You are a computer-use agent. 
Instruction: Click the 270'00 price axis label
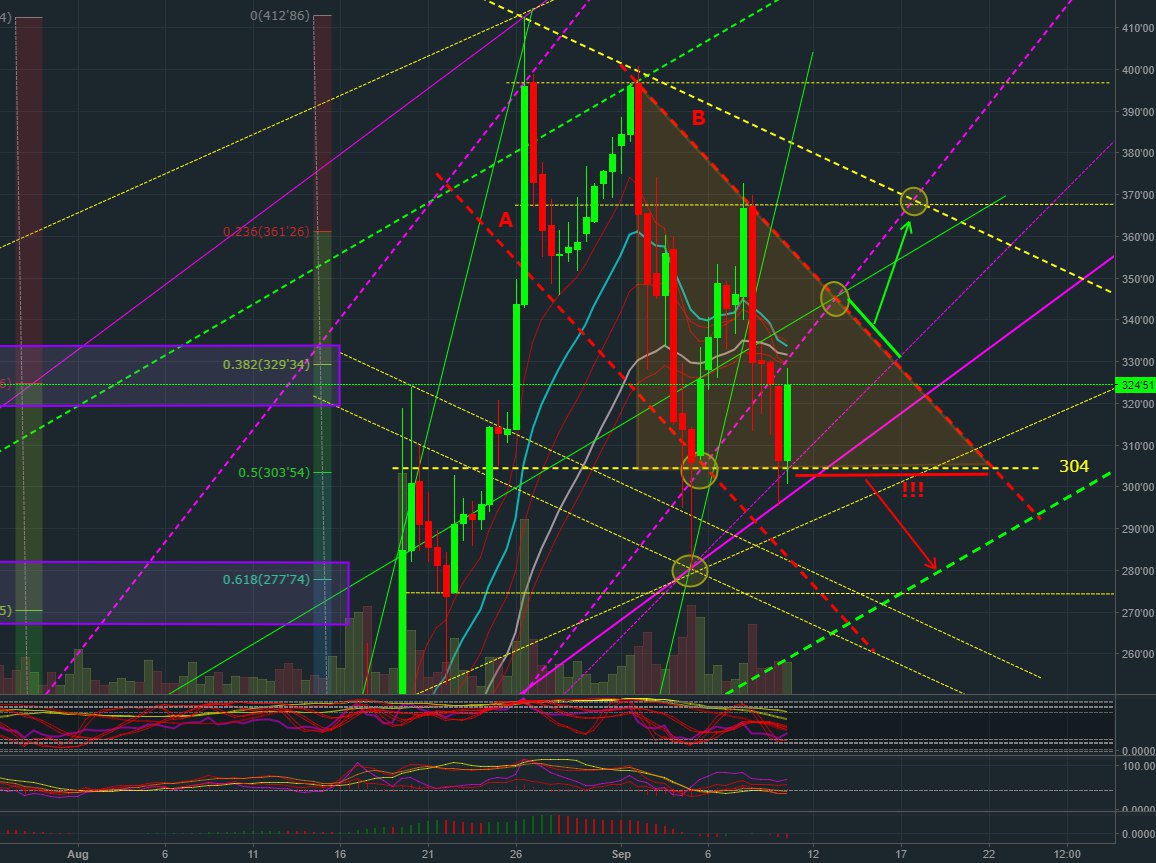[x=1138, y=612]
